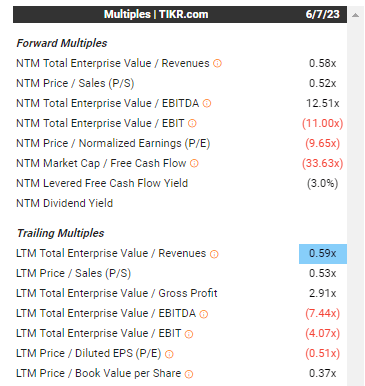The image size is (365, 386).
Task: Click info icon next to NTM Enterprise Value / EBITDA
Action: pyautogui.click(x=207, y=103)
